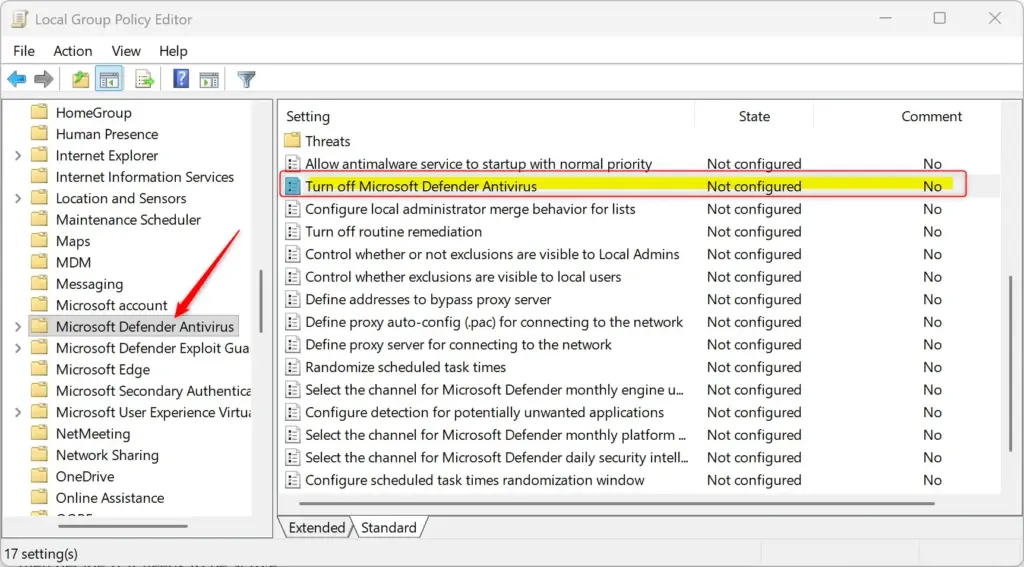Click the Export List toolbar icon
1024x567 pixels.
click(144, 80)
